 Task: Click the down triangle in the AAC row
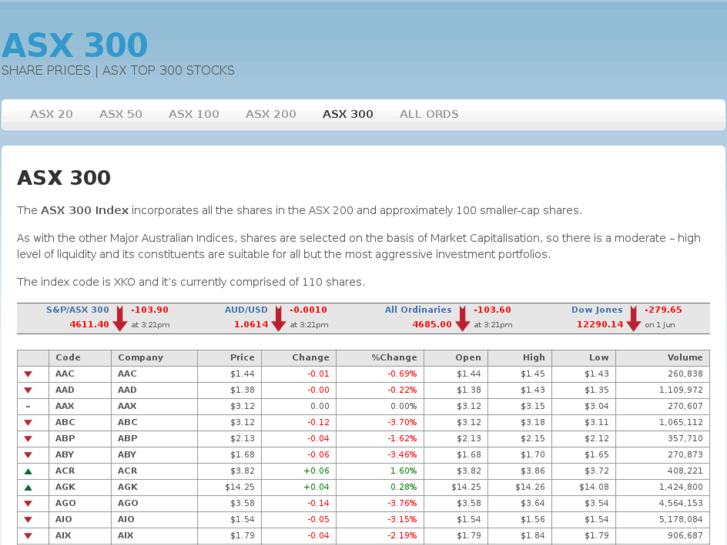coord(28,374)
